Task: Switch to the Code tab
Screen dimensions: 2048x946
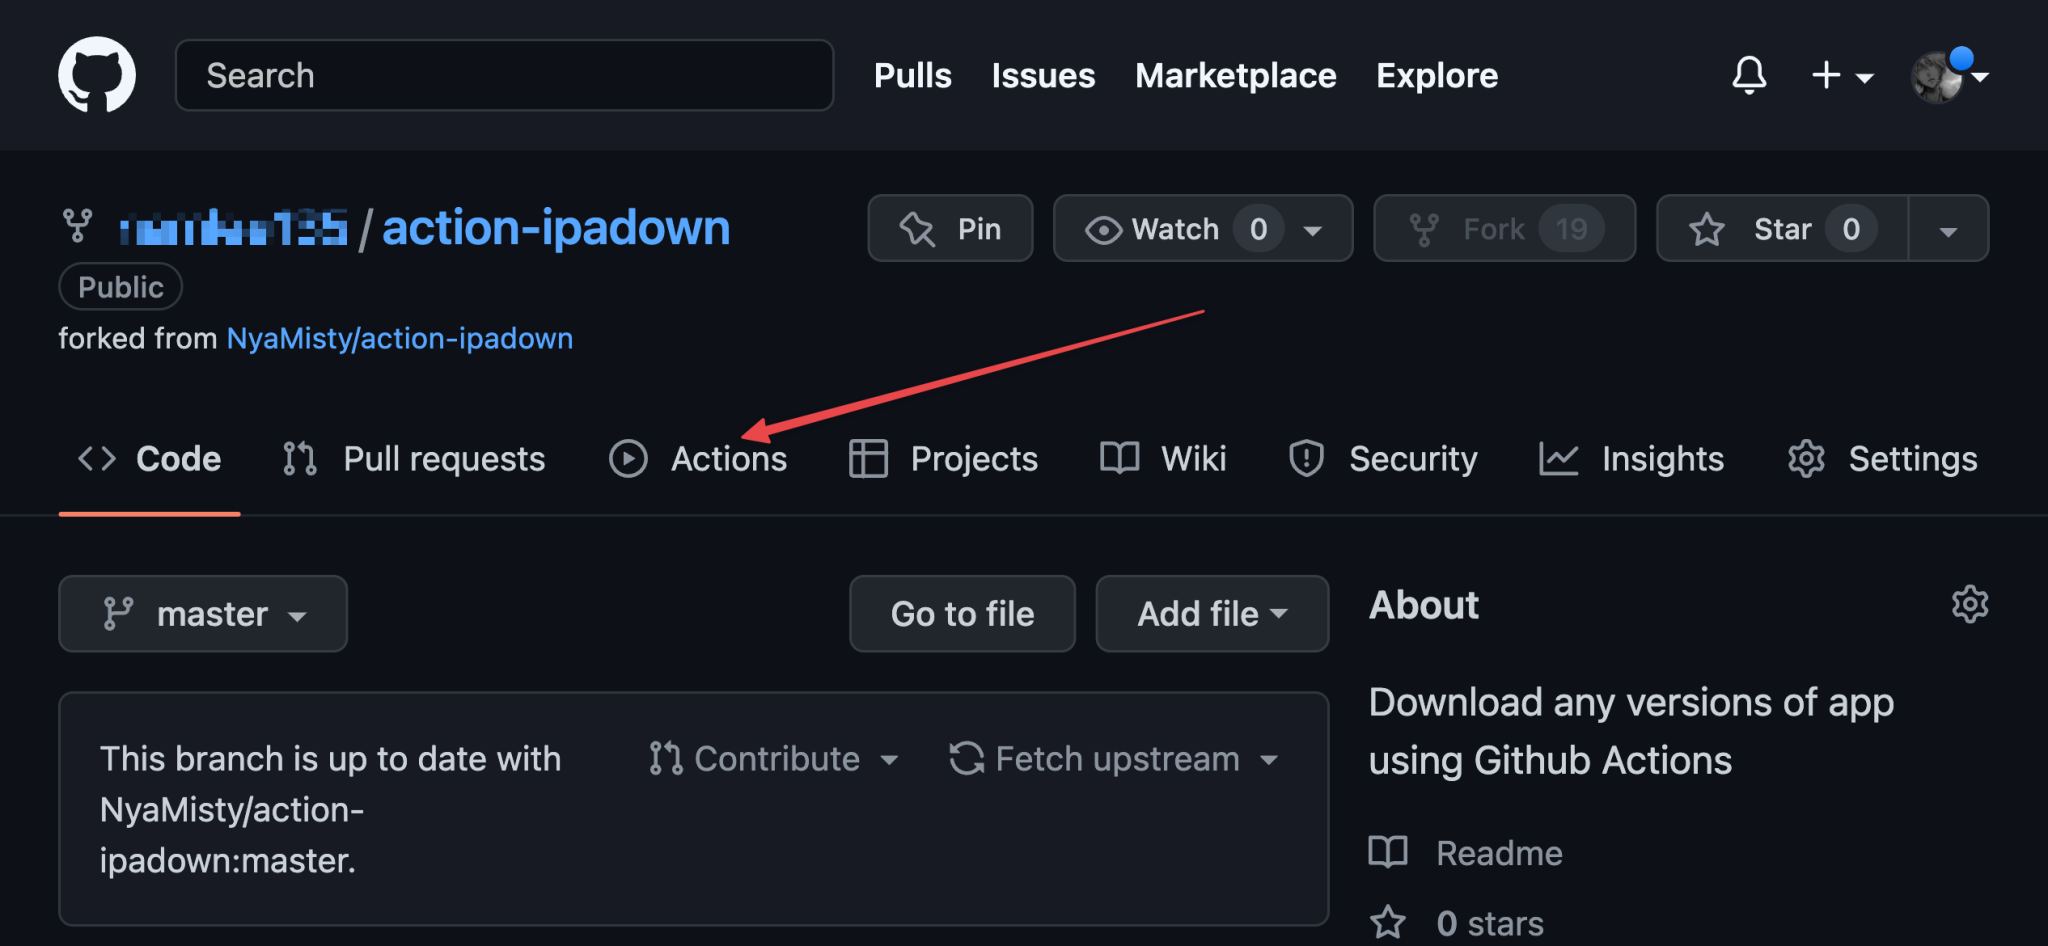Action: coord(150,459)
